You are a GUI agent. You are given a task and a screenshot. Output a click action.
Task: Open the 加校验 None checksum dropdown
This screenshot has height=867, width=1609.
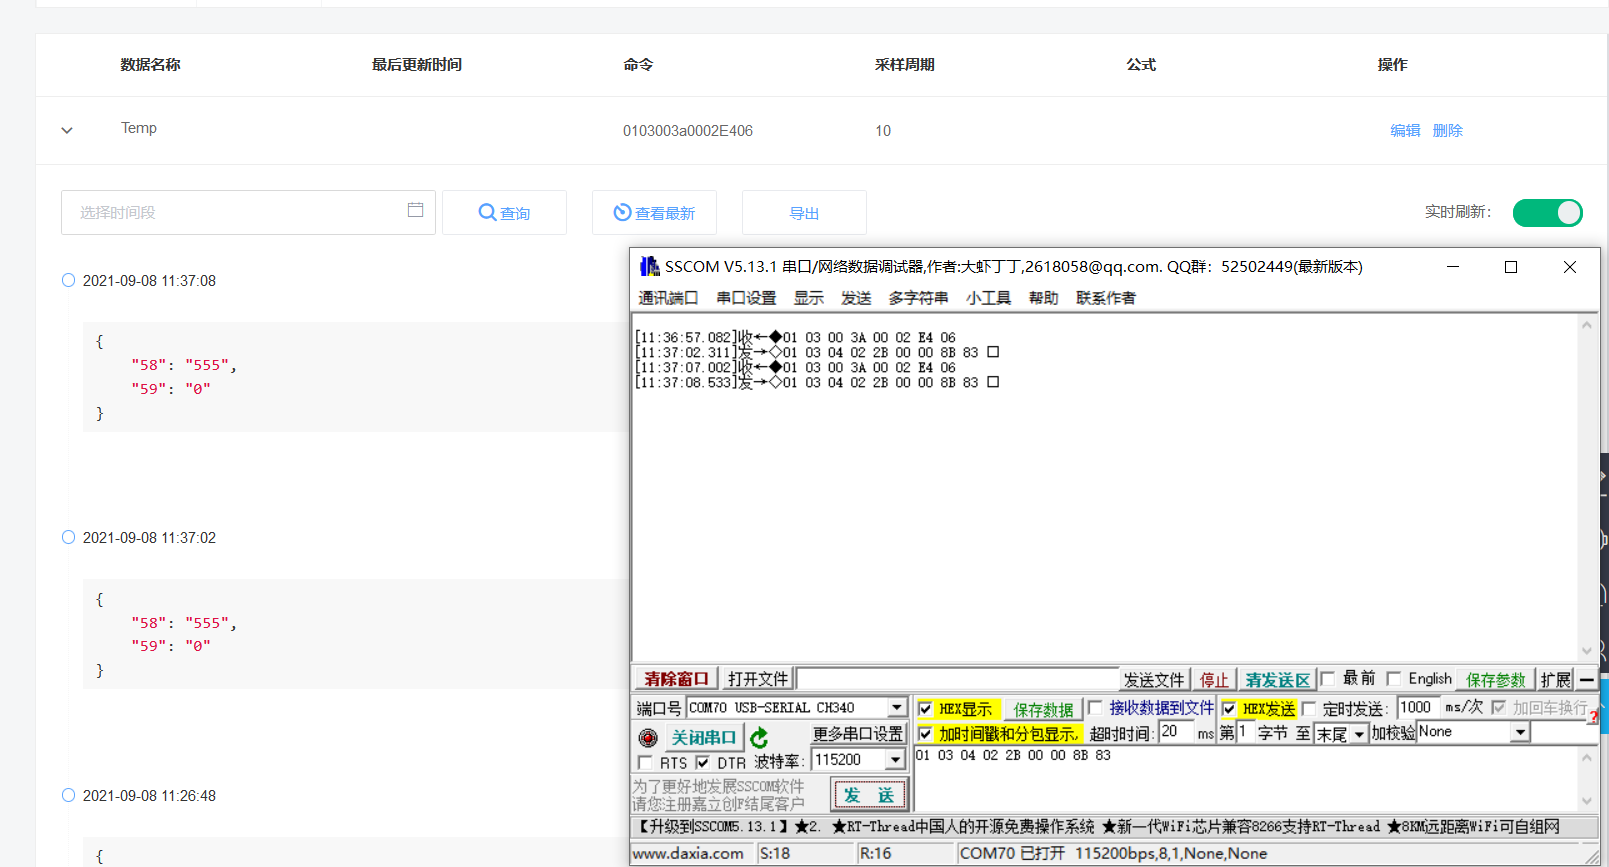point(1520,732)
